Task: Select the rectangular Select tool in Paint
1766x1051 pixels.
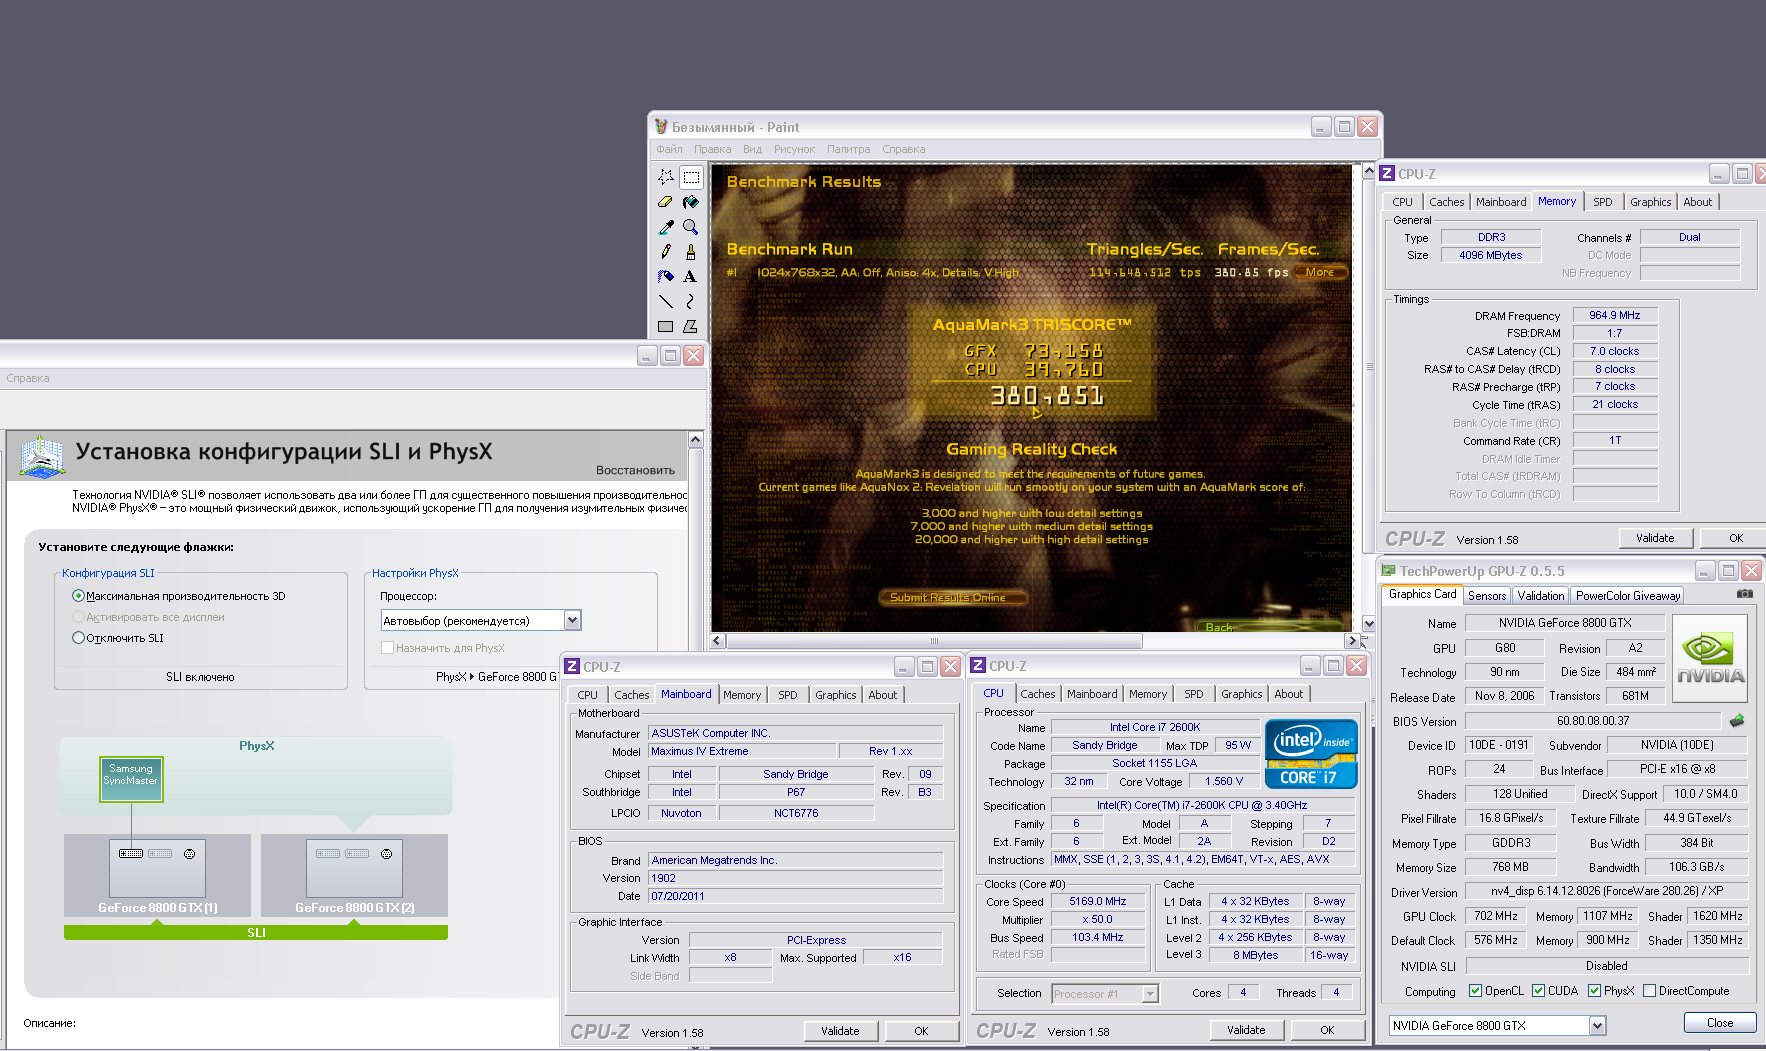Action: 691,177
